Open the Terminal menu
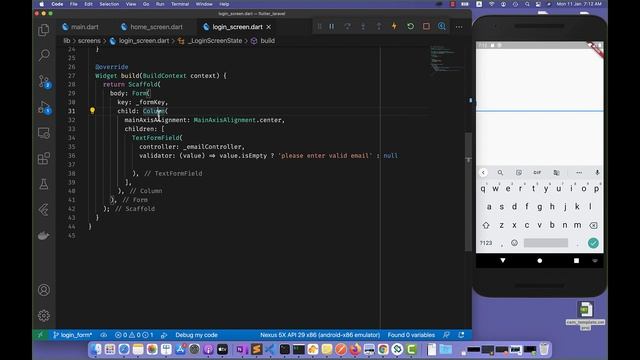 click(x=180, y=4)
